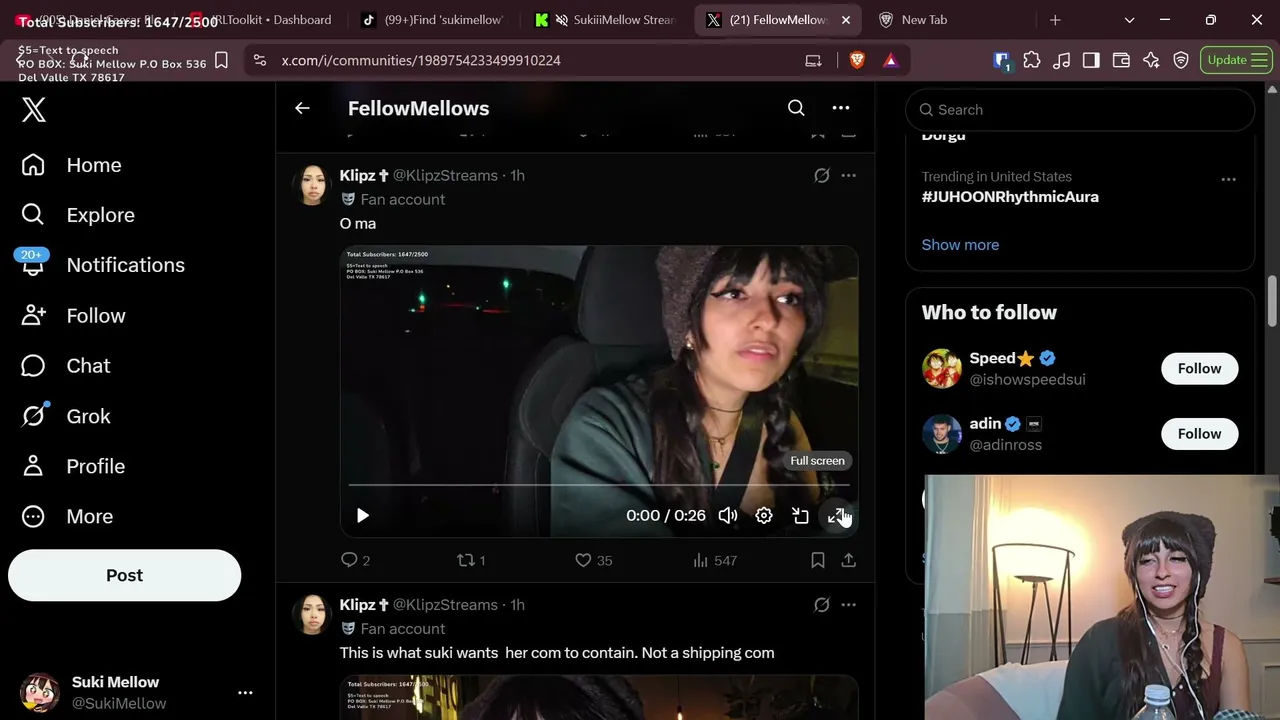Open more options on 'shipping com' post
Viewport: 1280px width, 720px height.
click(848, 604)
